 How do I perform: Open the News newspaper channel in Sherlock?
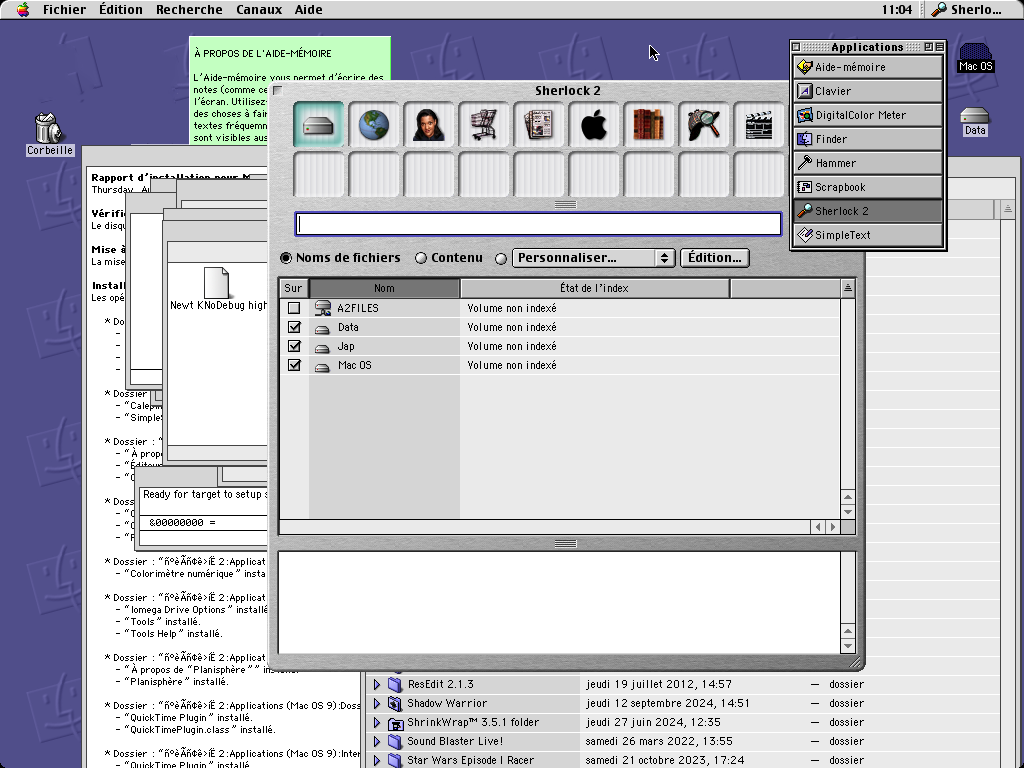pyautogui.click(x=539, y=124)
